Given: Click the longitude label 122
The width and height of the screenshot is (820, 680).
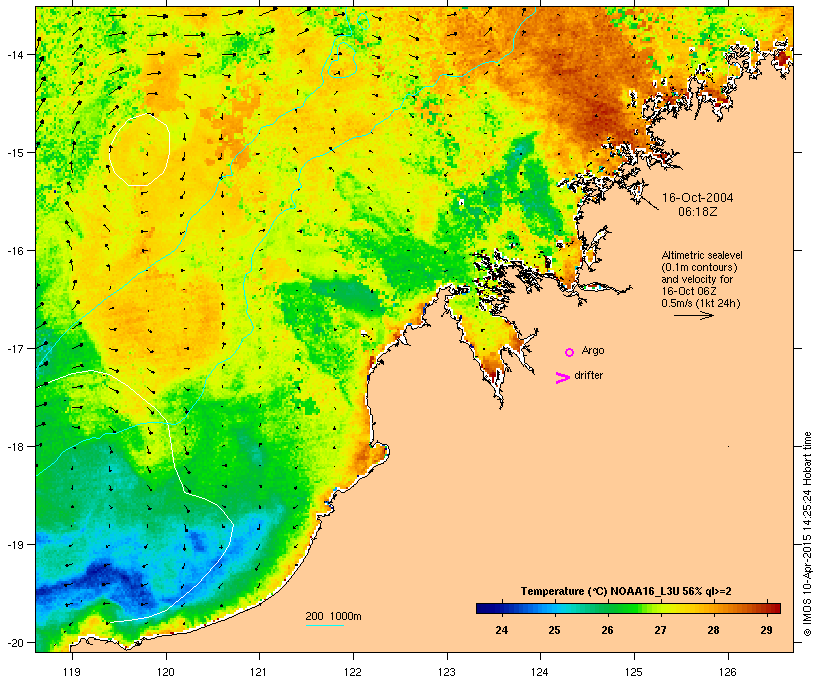Looking at the screenshot, I should coord(353,672).
